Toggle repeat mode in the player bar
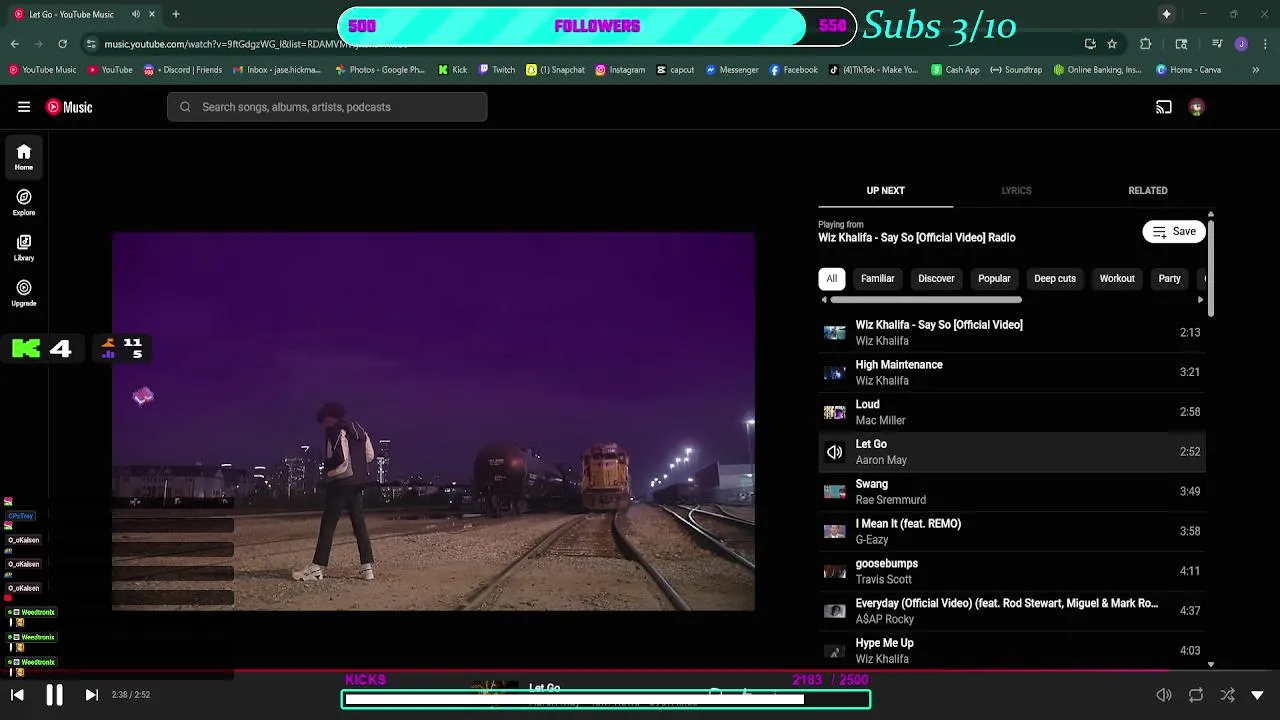Screen dimensions: 1280x720 pyautogui.click(x=1196, y=695)
